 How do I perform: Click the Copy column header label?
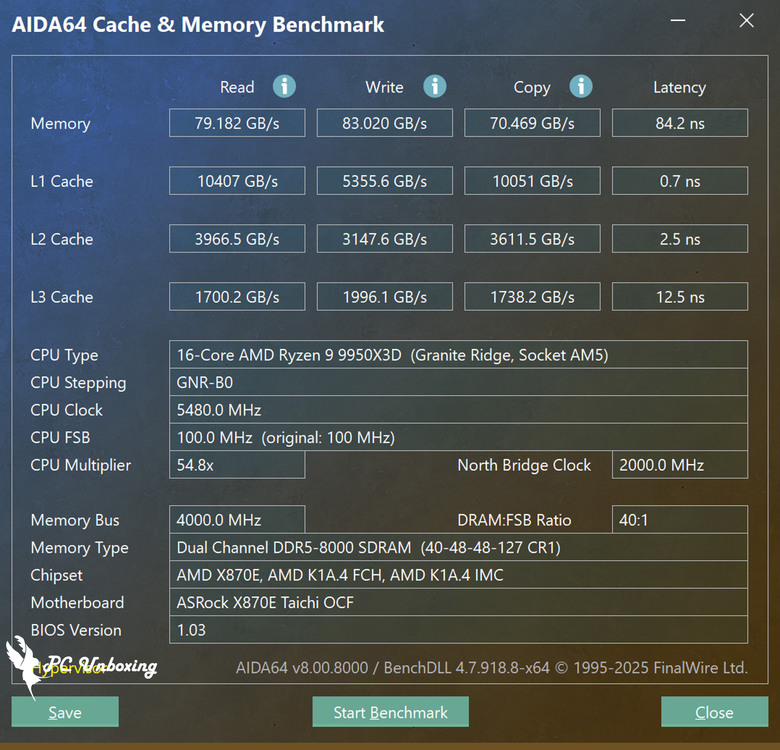click(532, 88)
